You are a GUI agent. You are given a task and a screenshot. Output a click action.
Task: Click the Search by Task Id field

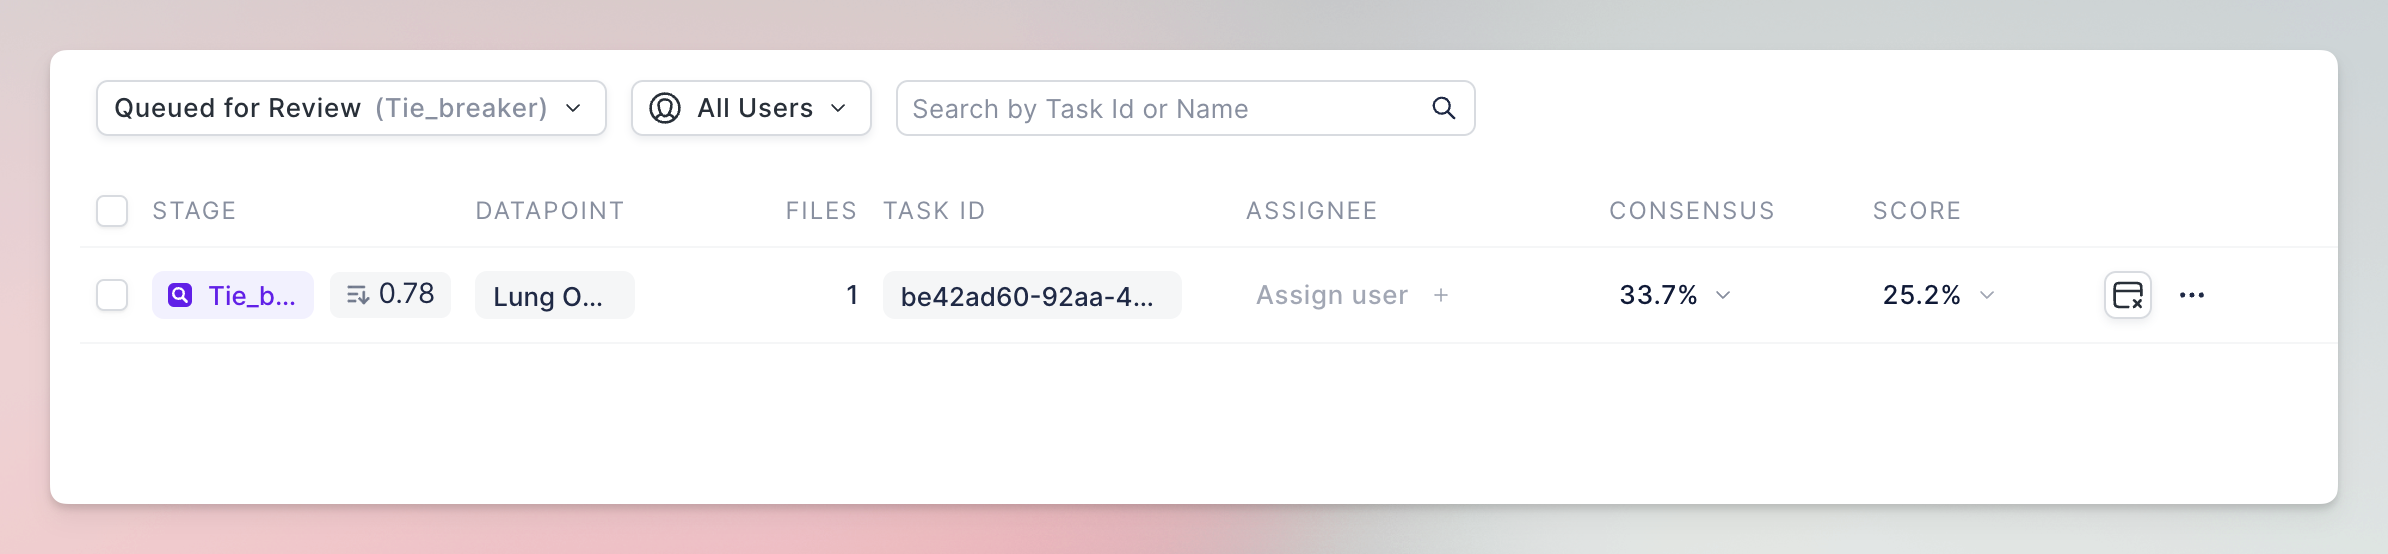[x=1185, y=108]
